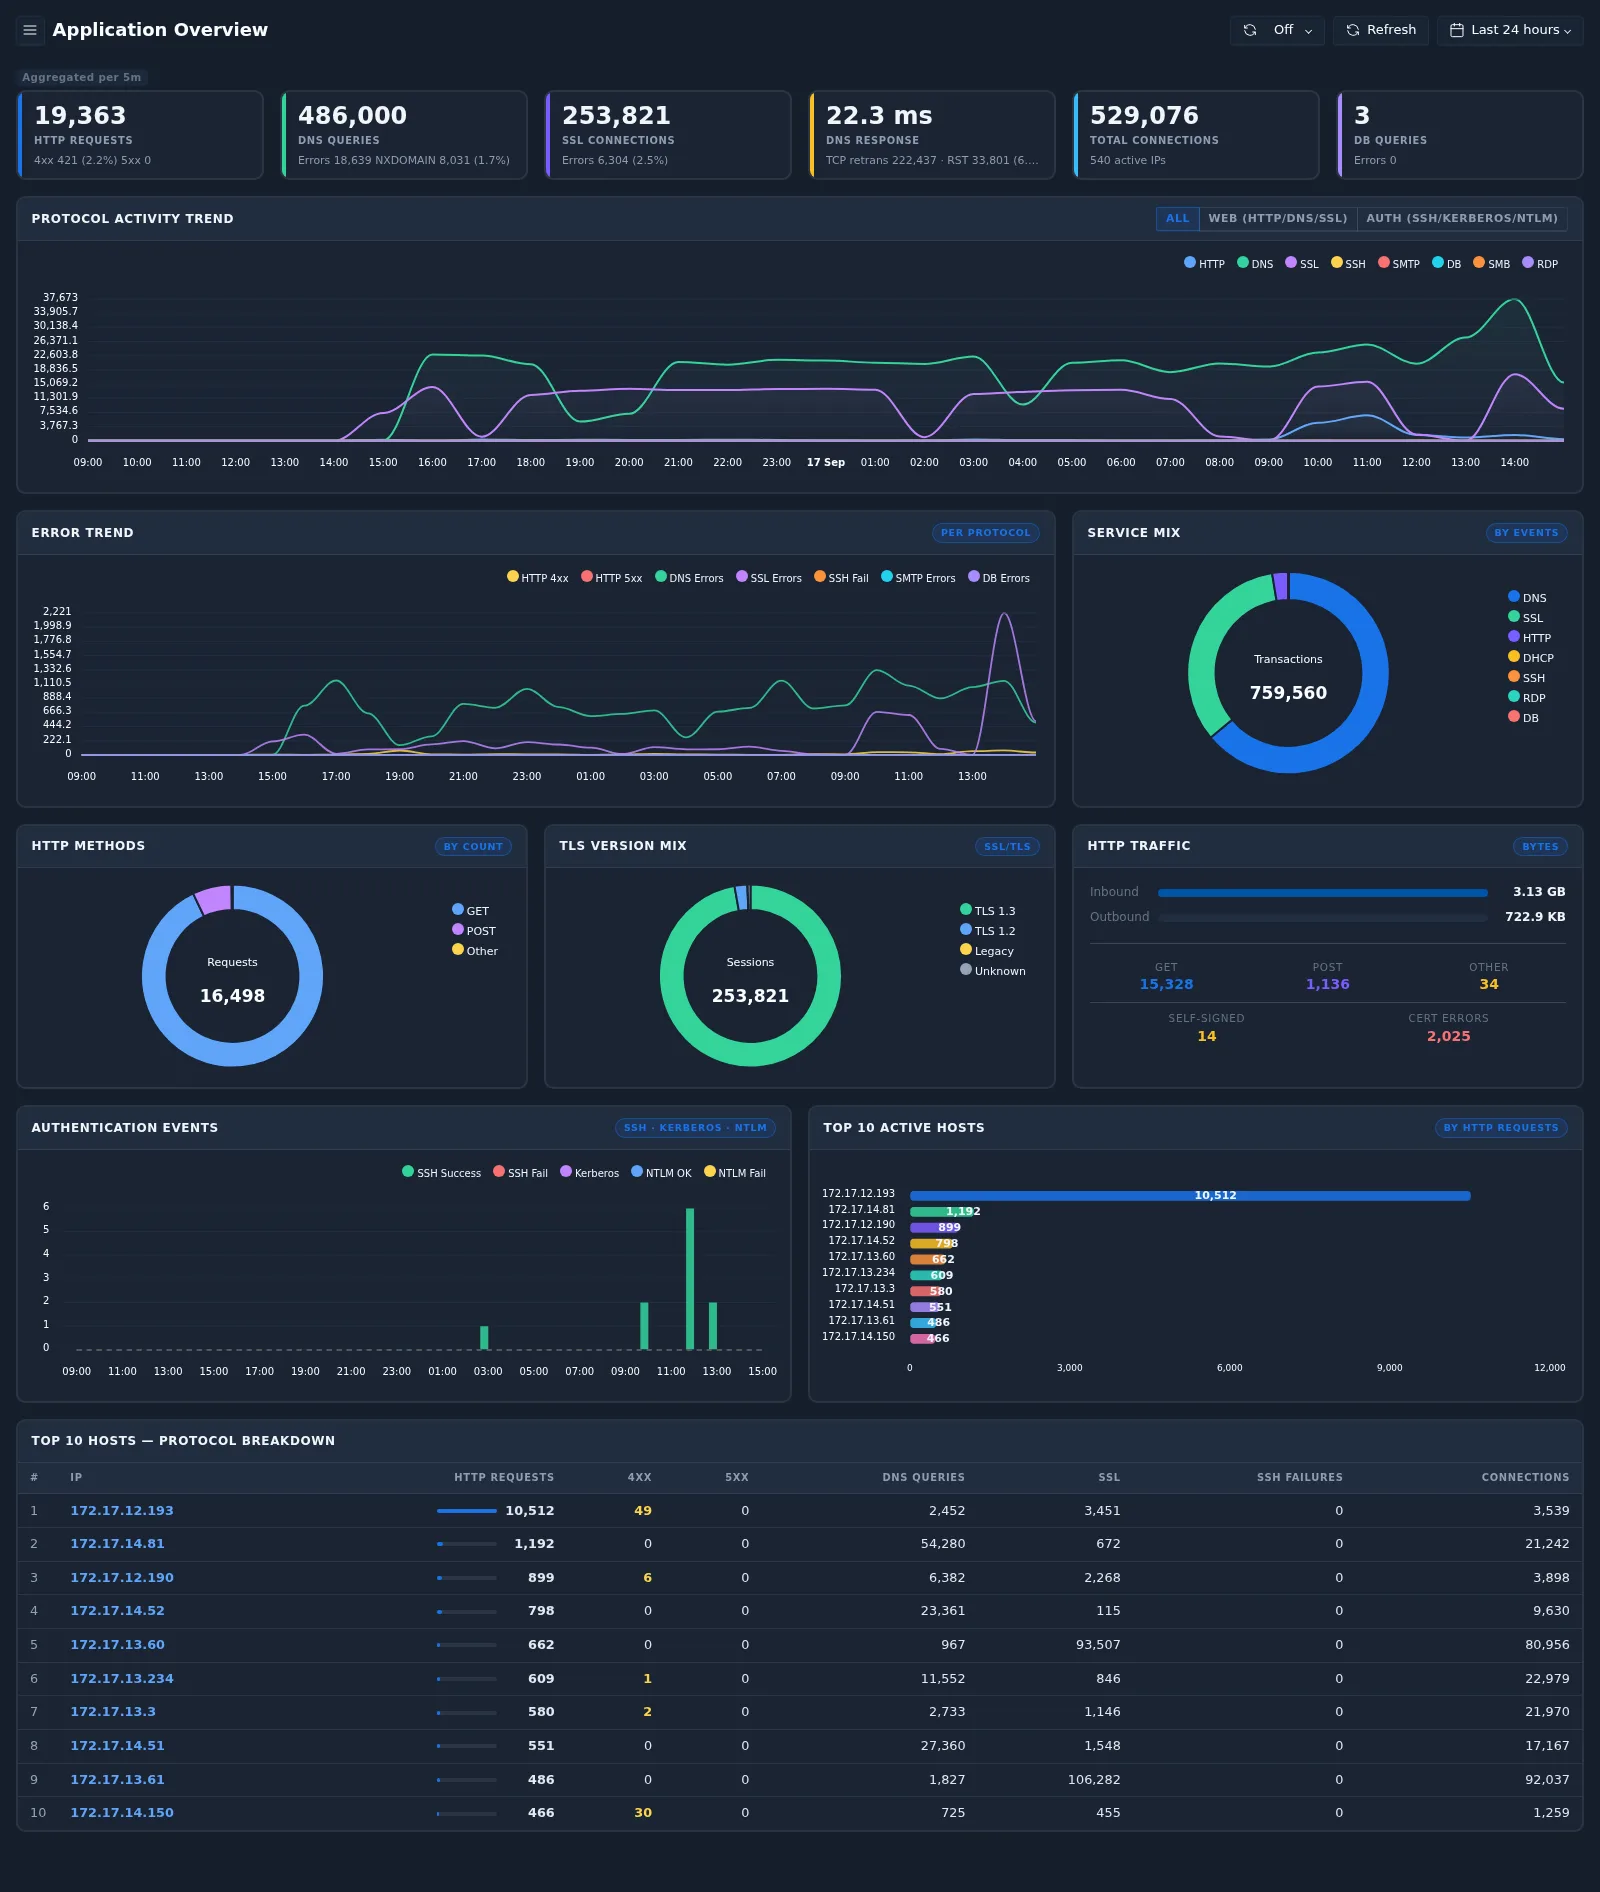The height and width of the screenshot is (1892, 1600).
Task: Open host link 172.17.14.150 in table
Action: [x=122, y=1813]
